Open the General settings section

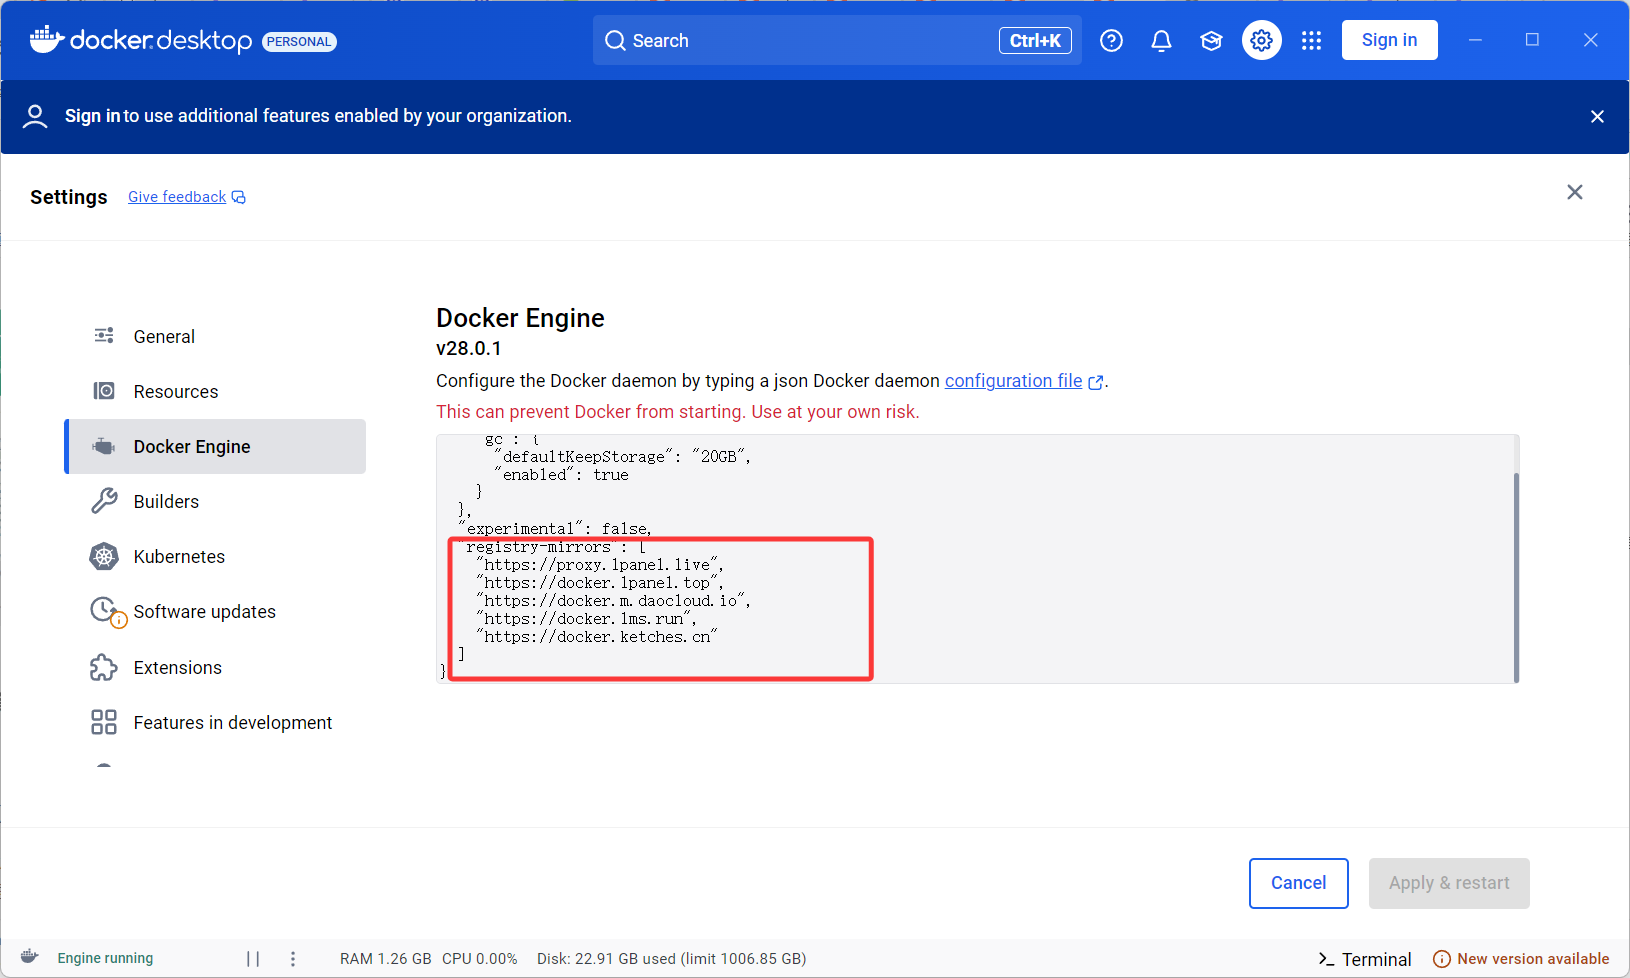tap(216, 336)
